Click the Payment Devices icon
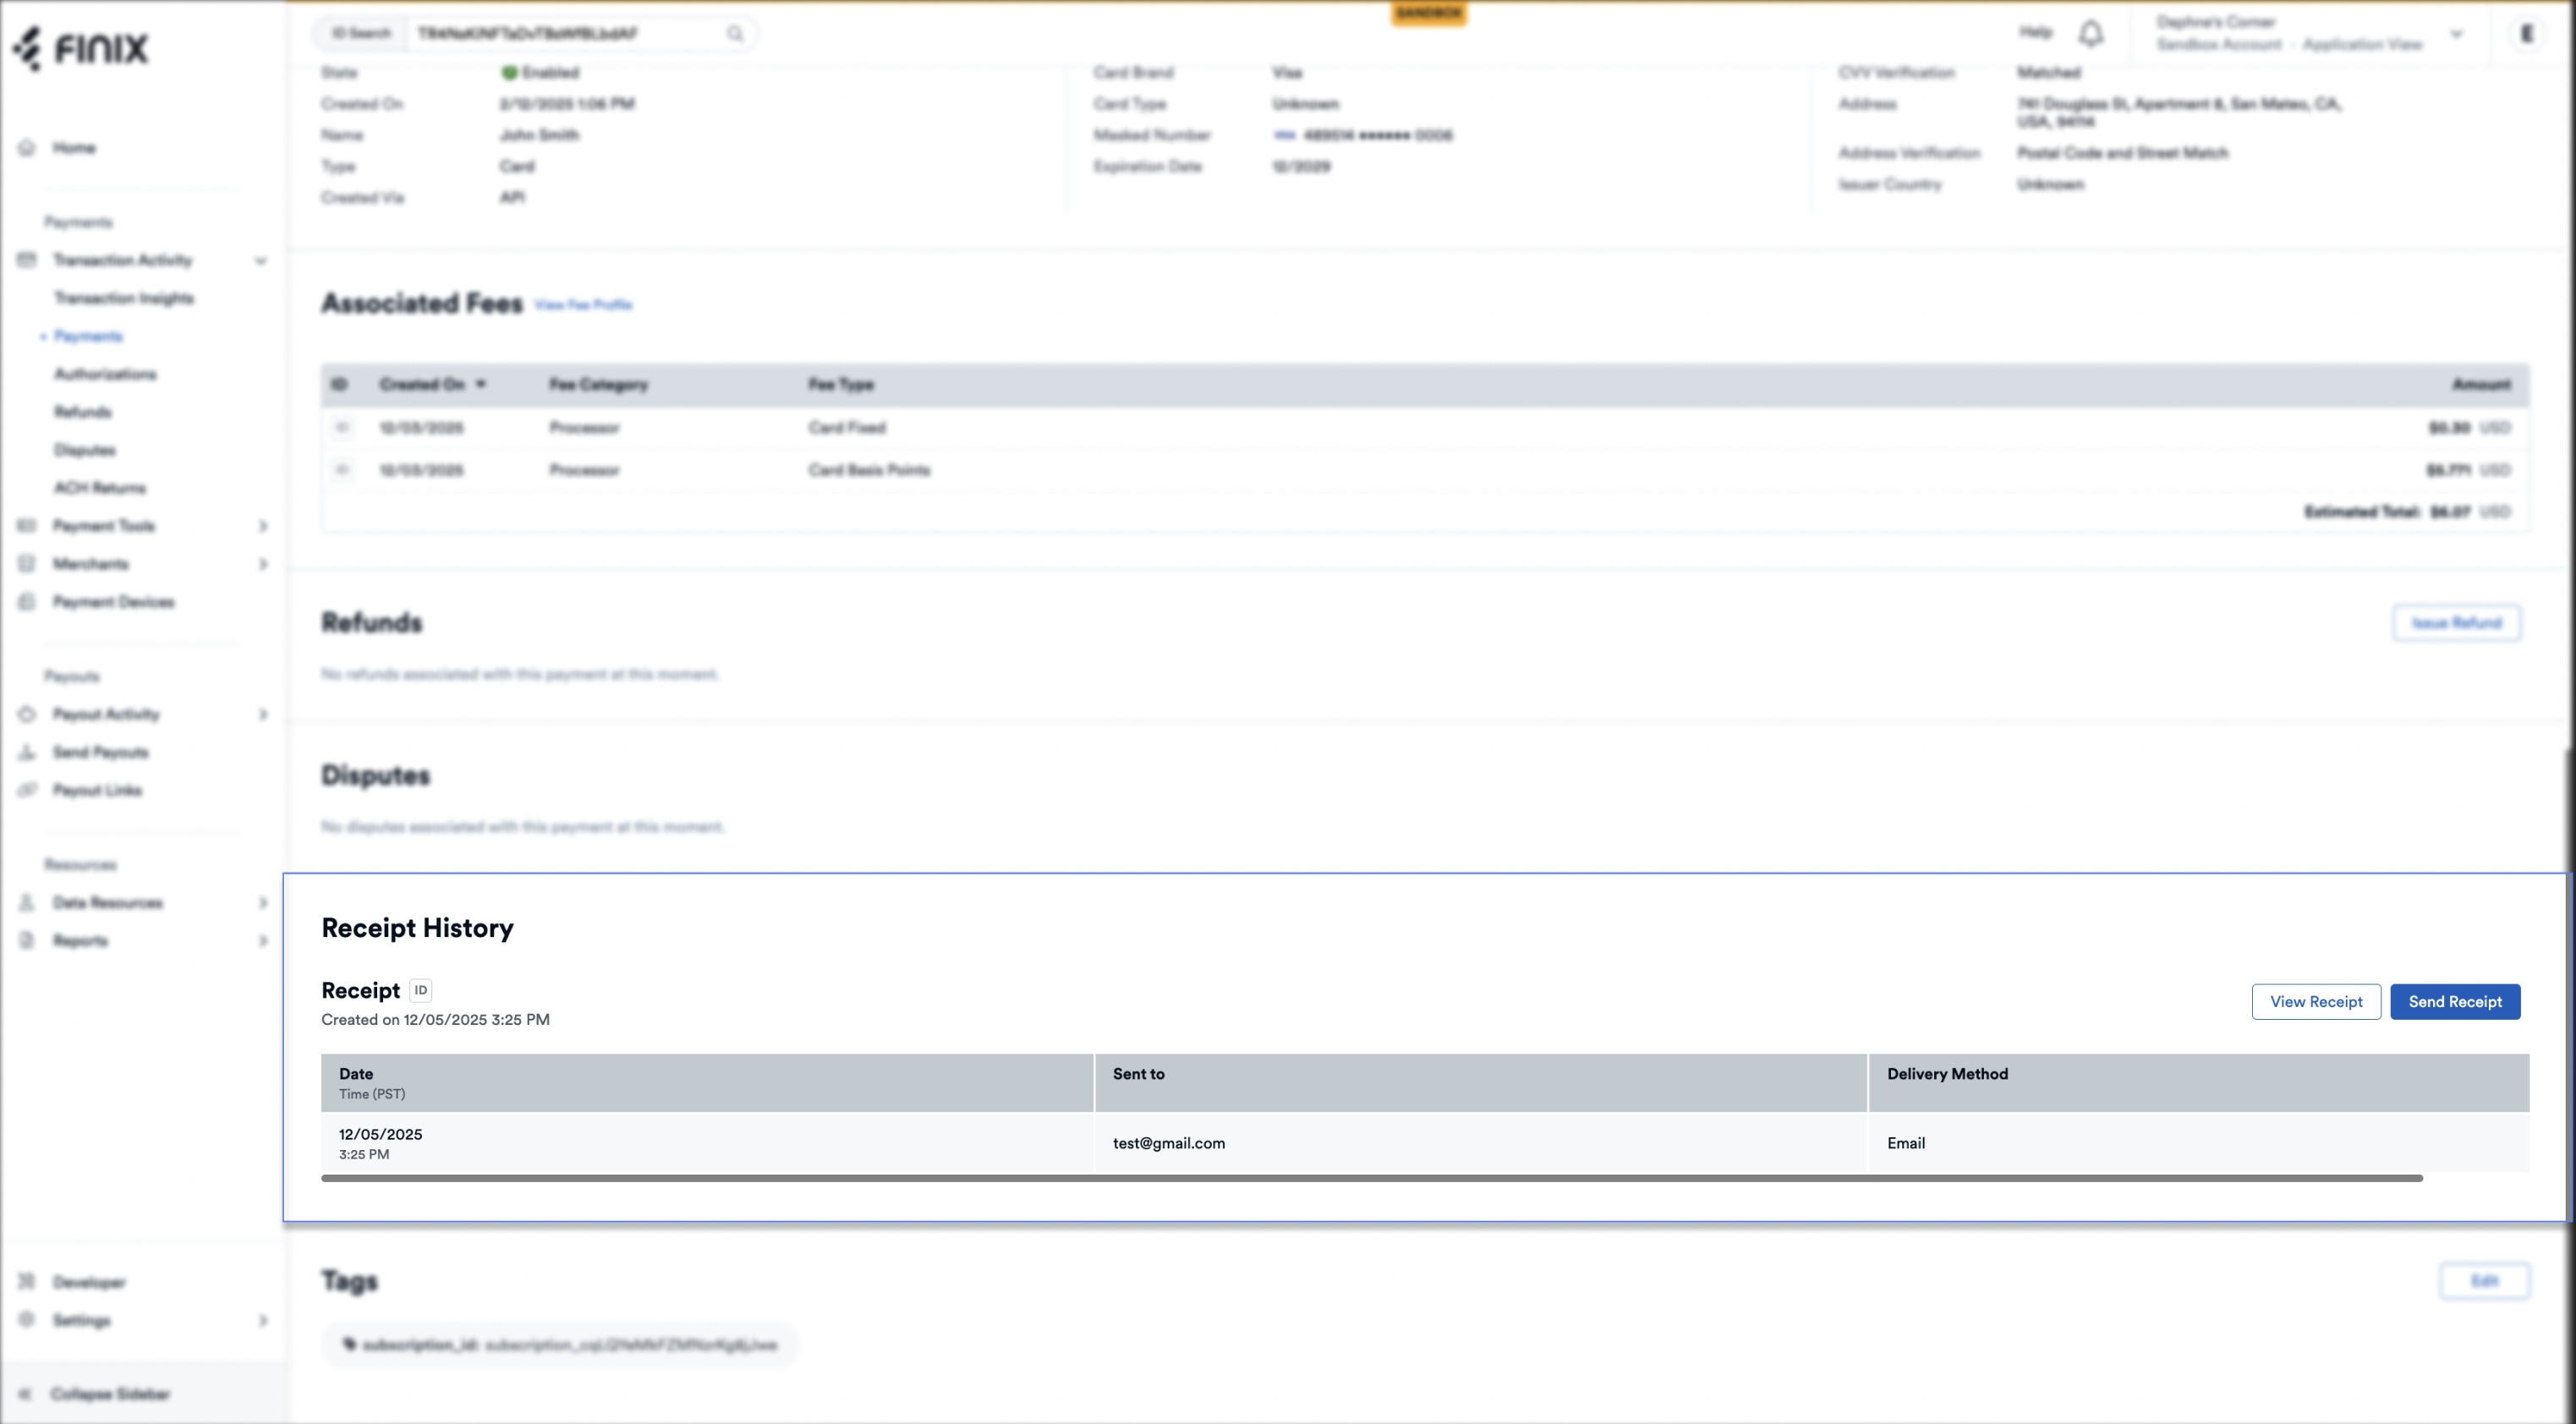Image resolution: width=2576 pixels, height=1424 pixels. 27,602
